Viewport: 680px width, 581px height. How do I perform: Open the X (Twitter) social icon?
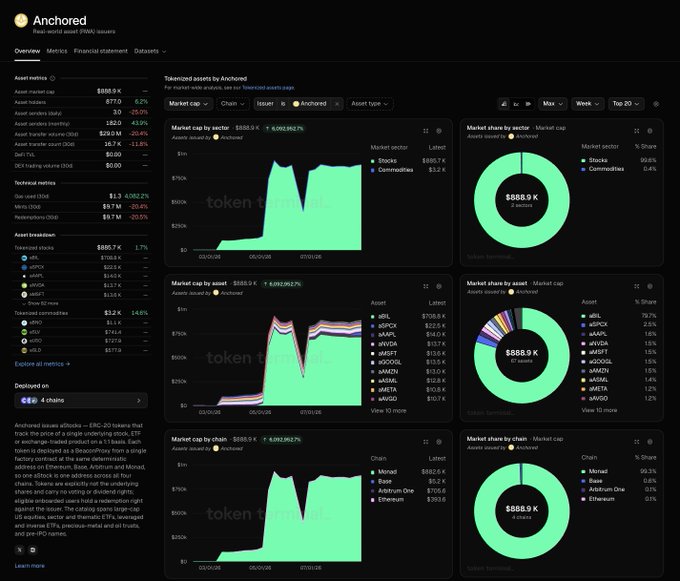coord(20,550)
